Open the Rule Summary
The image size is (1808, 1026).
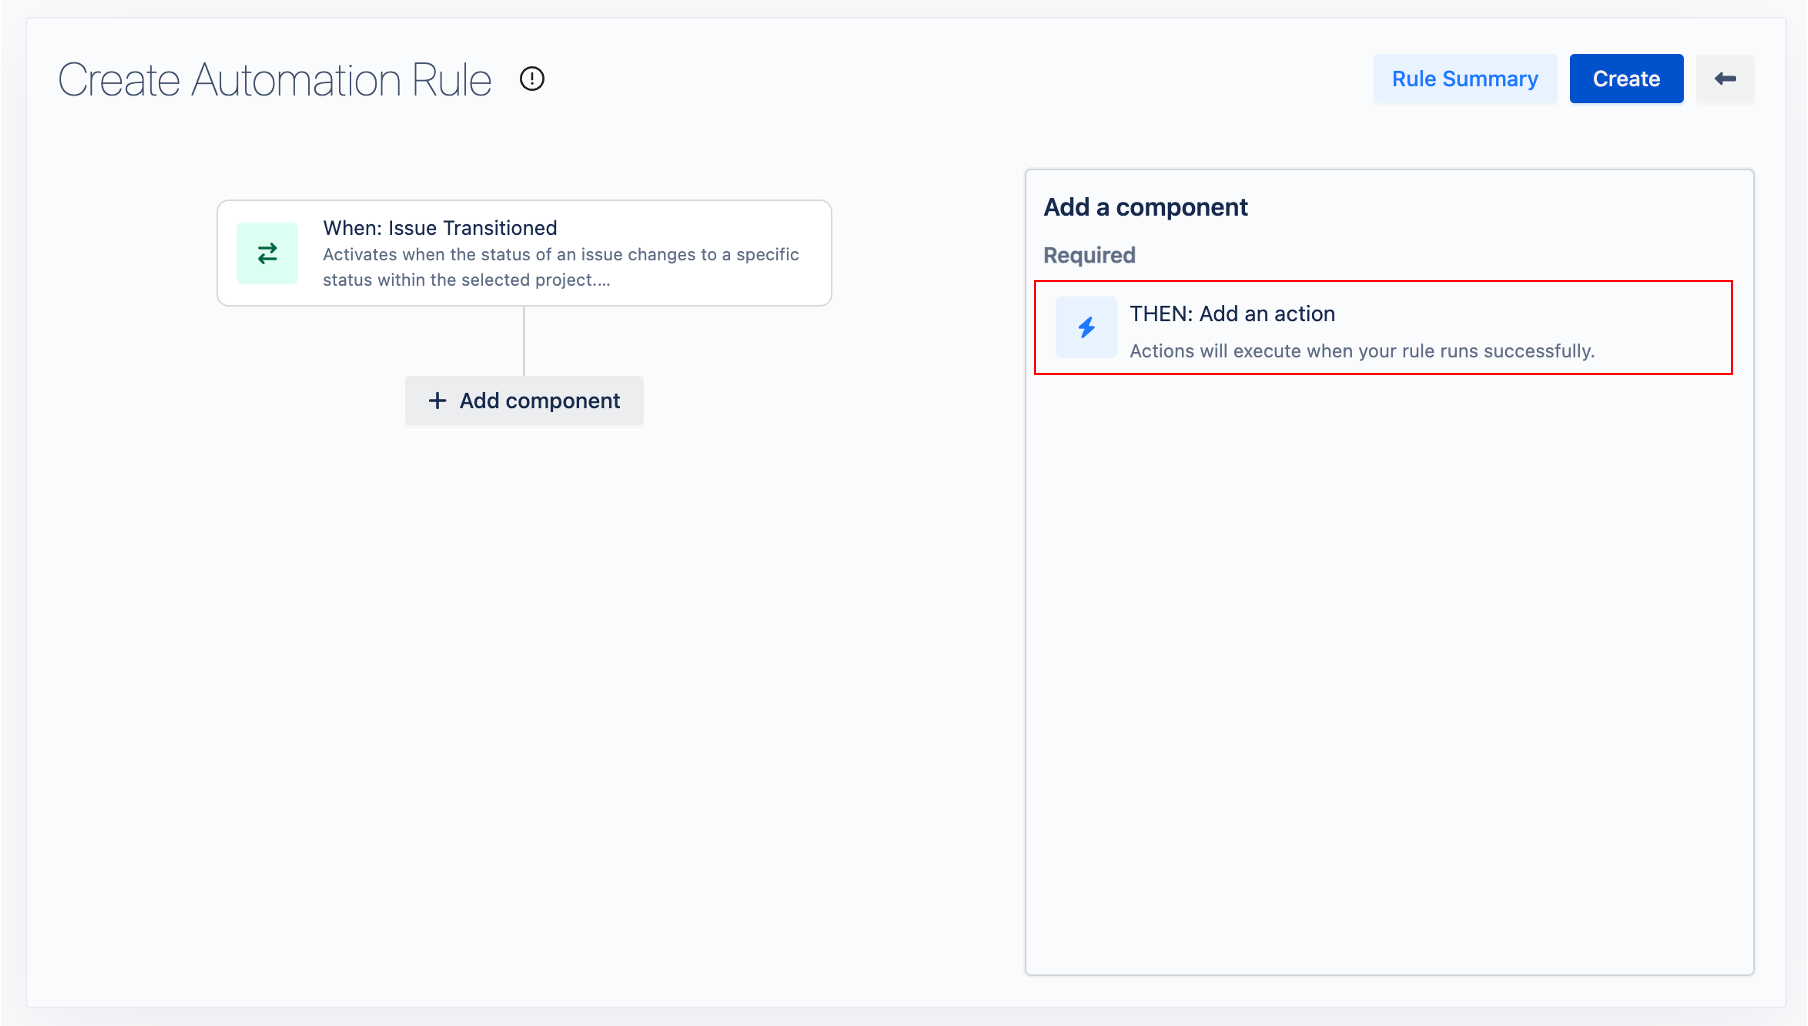(1464, 79)
